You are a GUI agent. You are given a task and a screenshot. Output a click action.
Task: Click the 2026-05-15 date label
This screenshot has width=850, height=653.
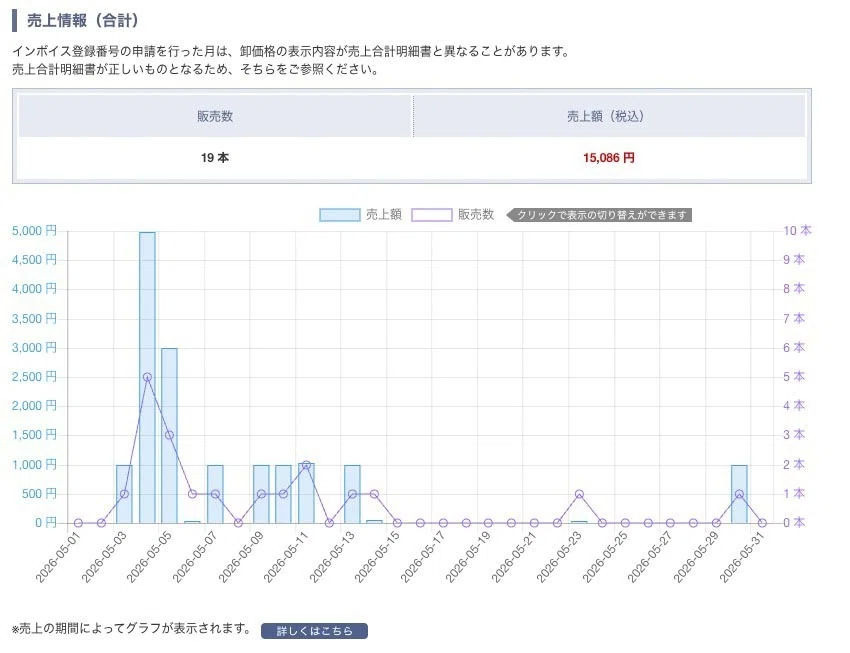coord(378,557)
